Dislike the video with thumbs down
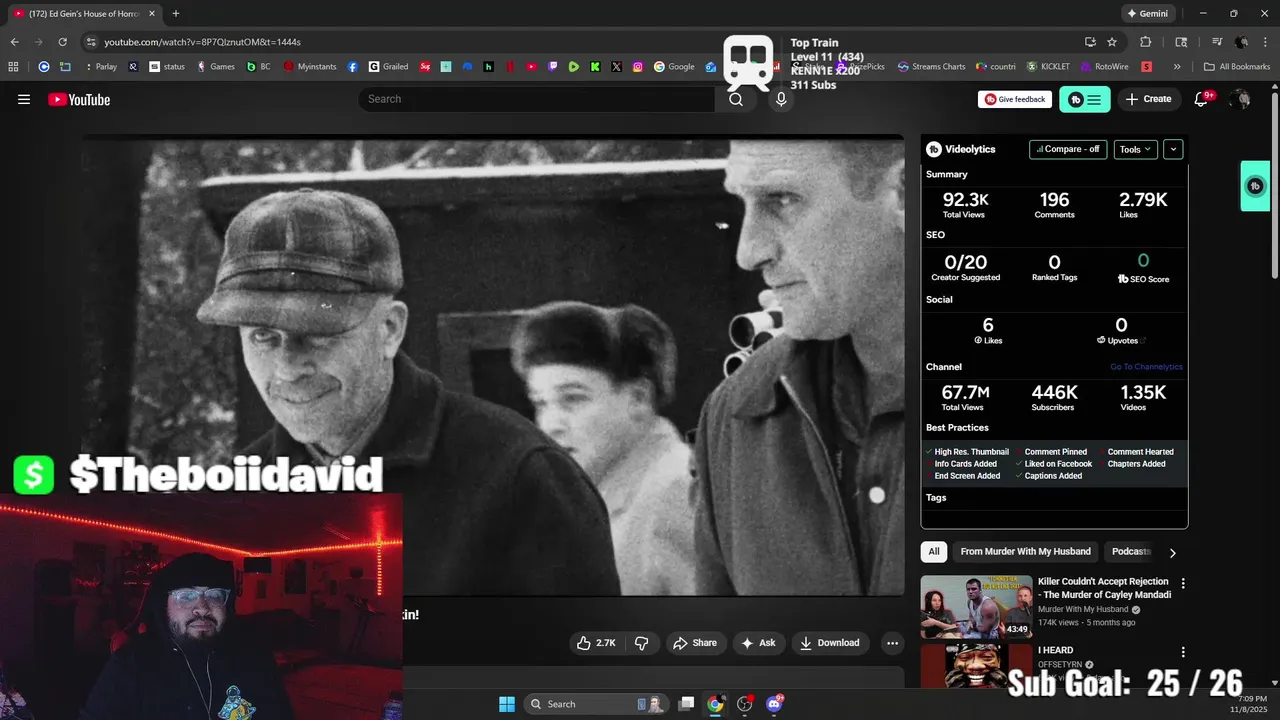1280x720 pixels. (x=642, y=643)
